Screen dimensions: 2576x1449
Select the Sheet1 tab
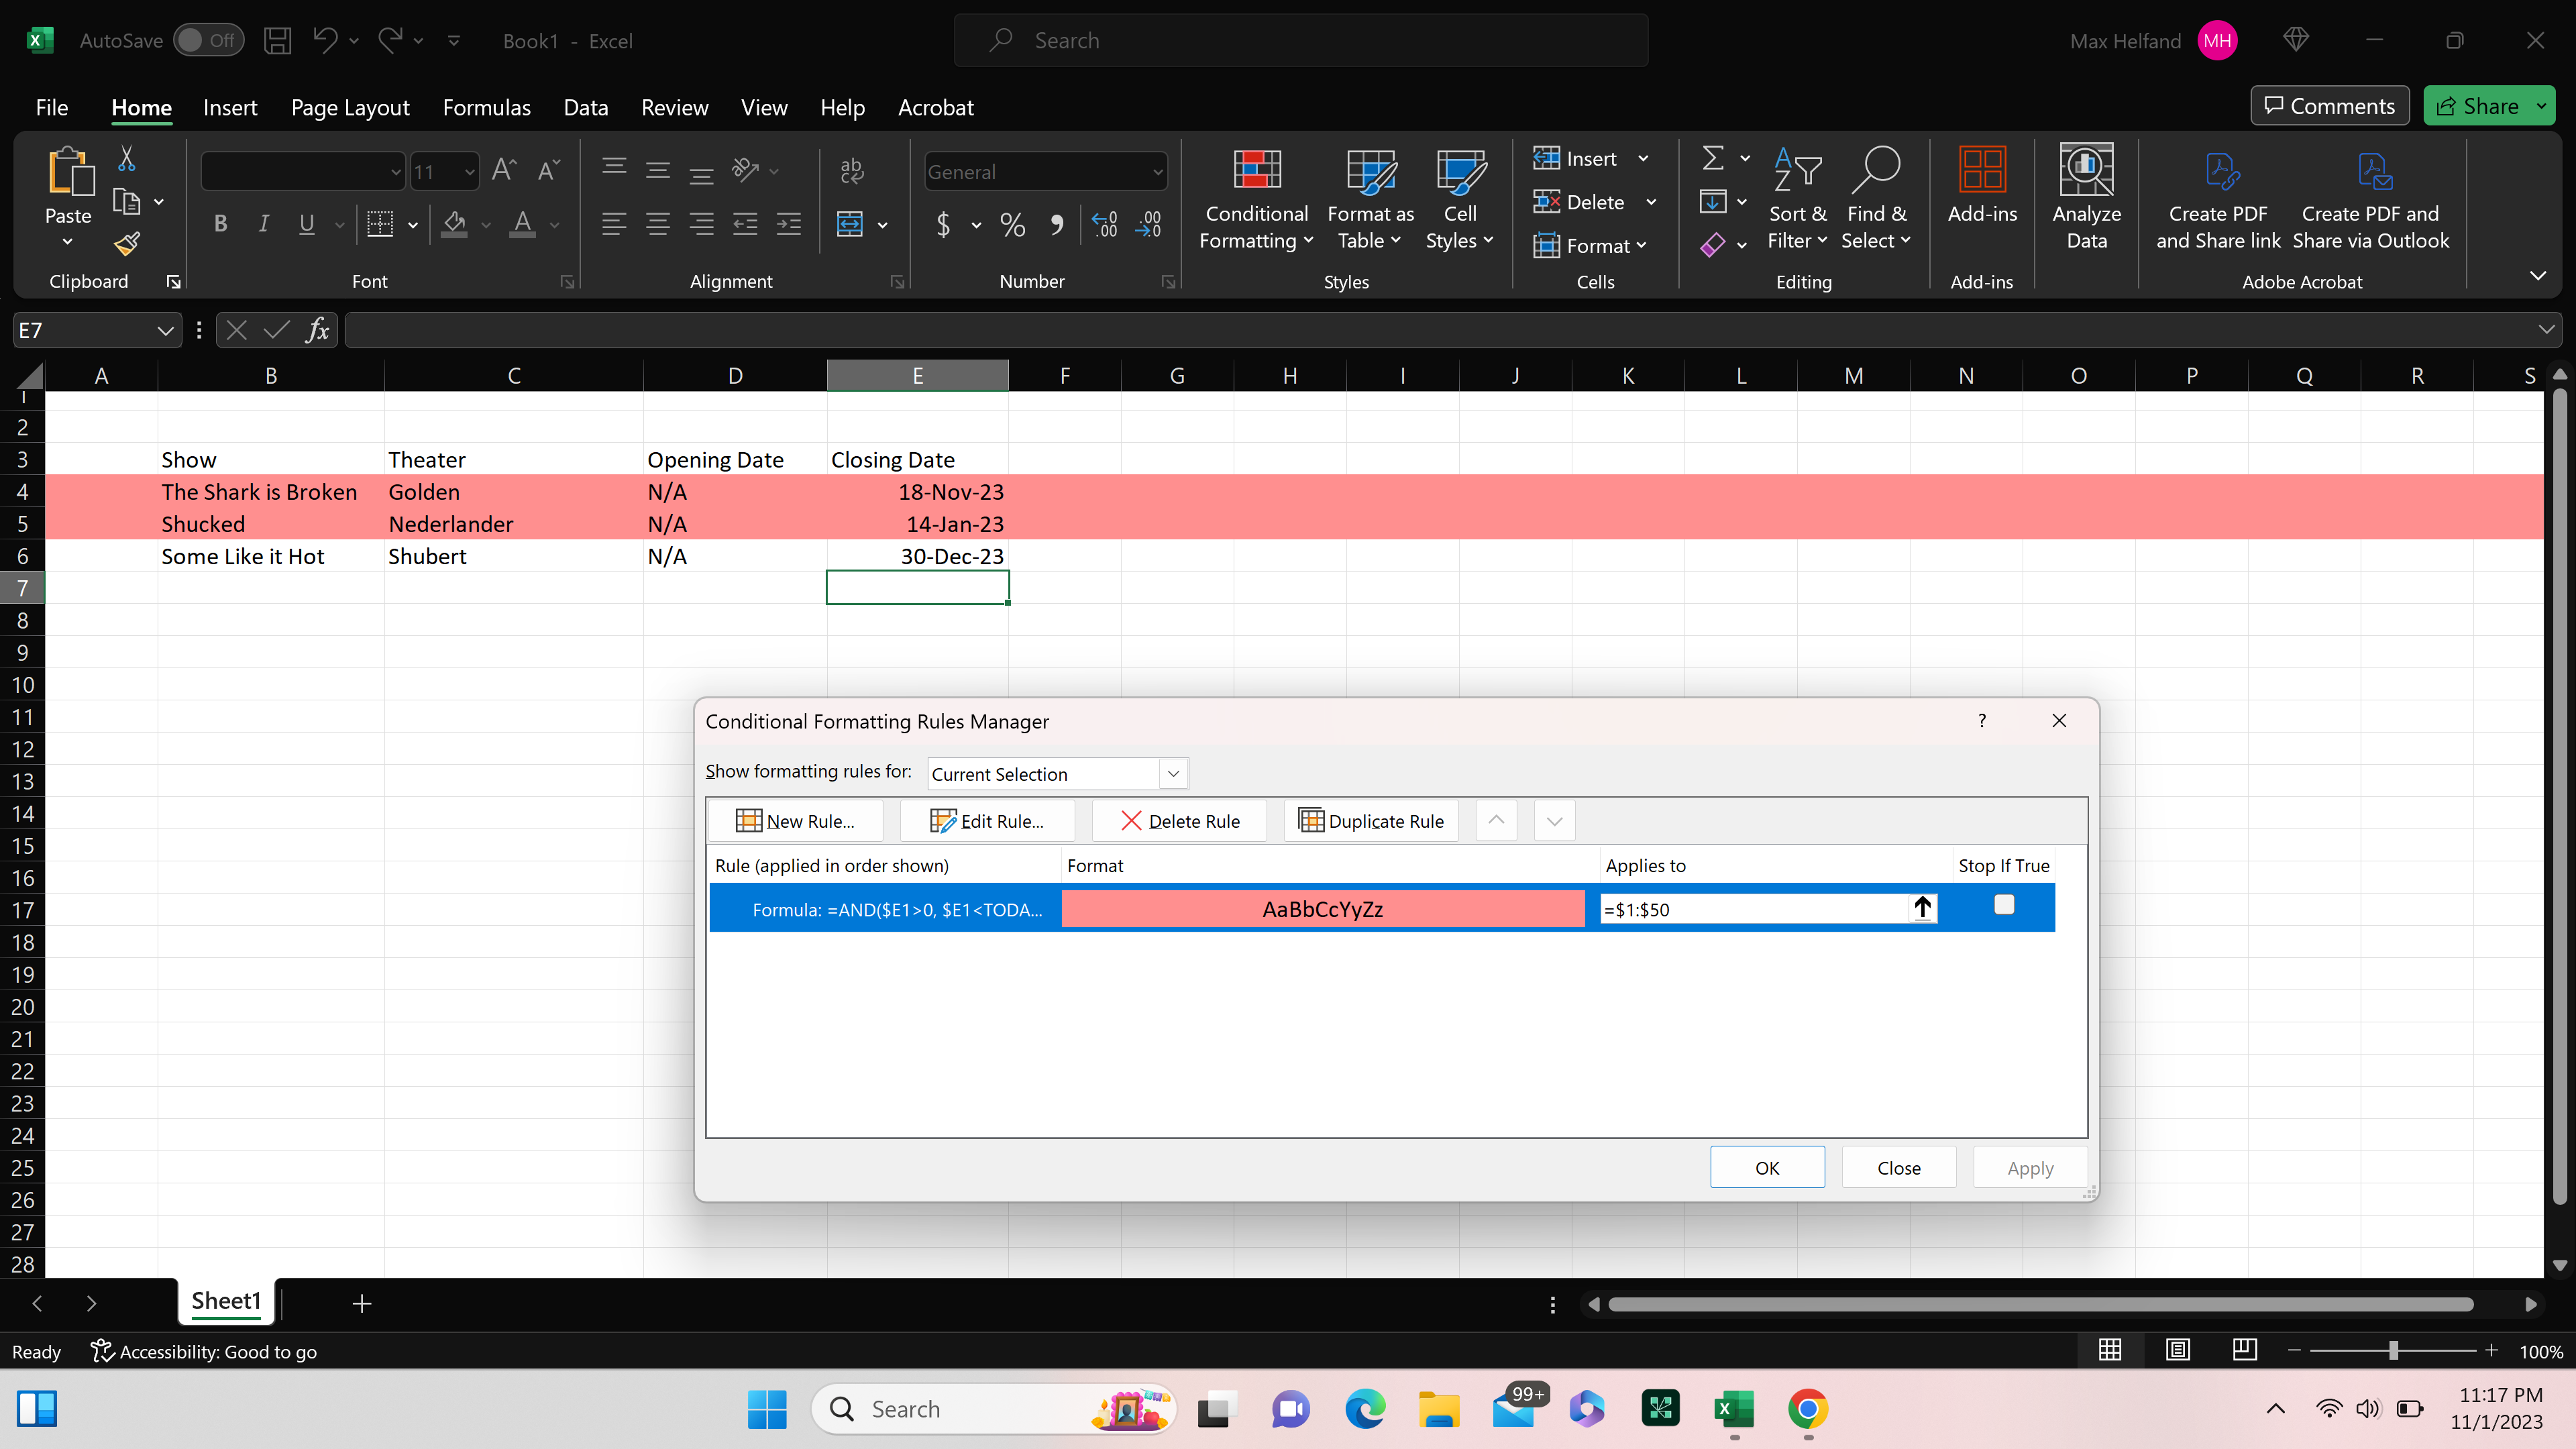point(225,1302)
